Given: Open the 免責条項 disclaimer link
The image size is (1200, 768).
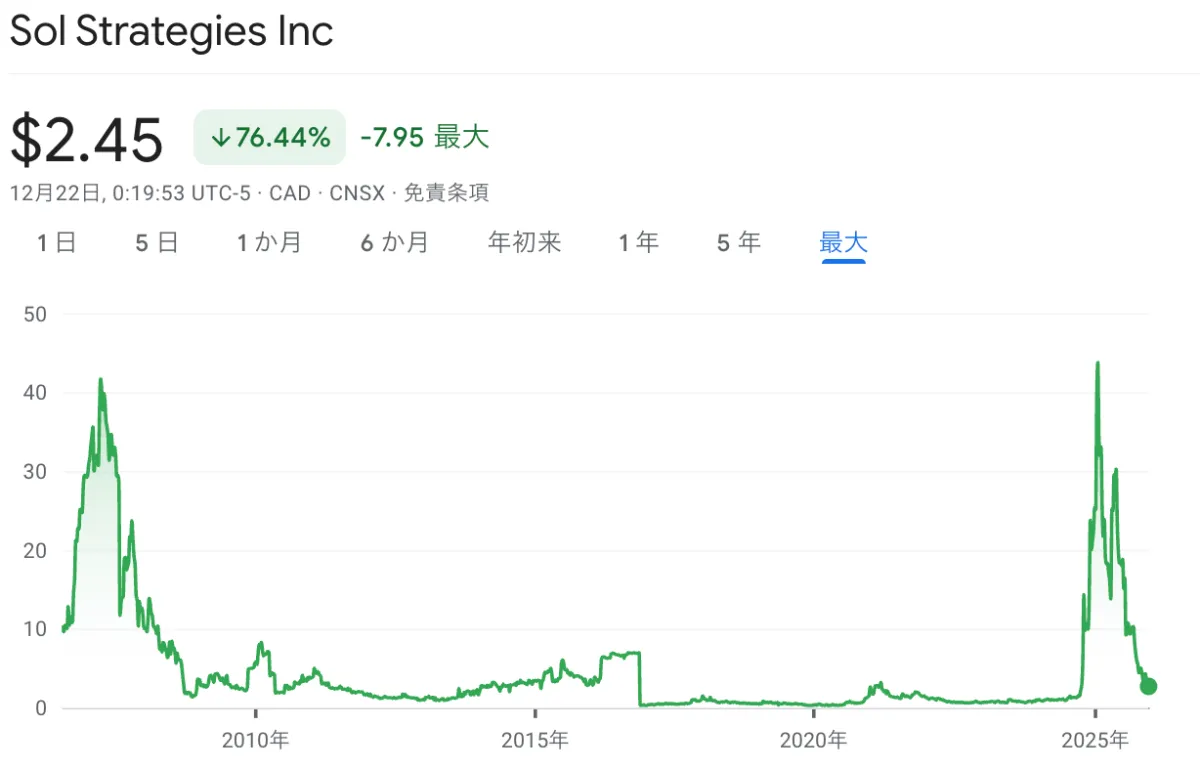Looking at the screenshot, I should 448,193.
